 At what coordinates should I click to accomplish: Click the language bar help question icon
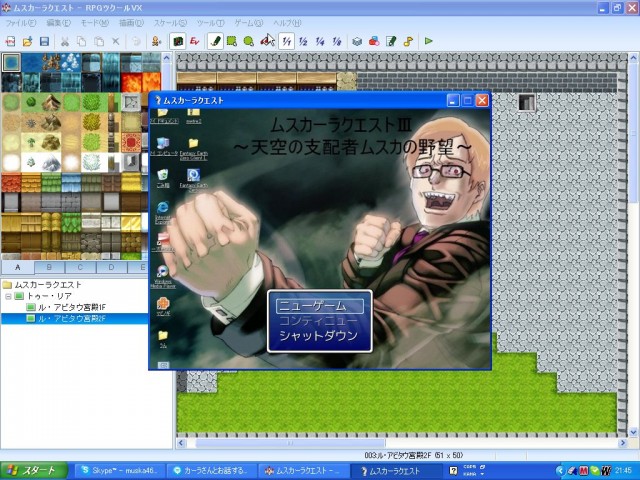point(453,471)
